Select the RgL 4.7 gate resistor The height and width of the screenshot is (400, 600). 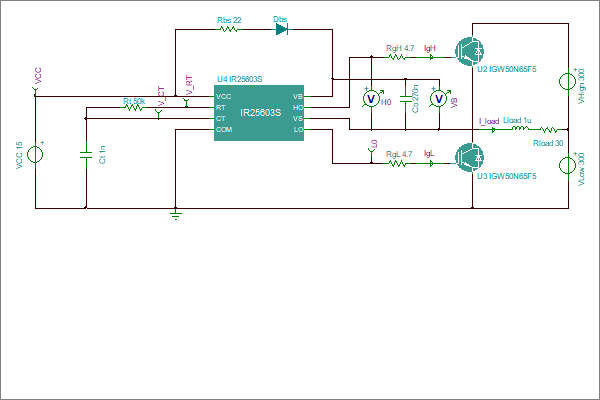coord(397,163)
